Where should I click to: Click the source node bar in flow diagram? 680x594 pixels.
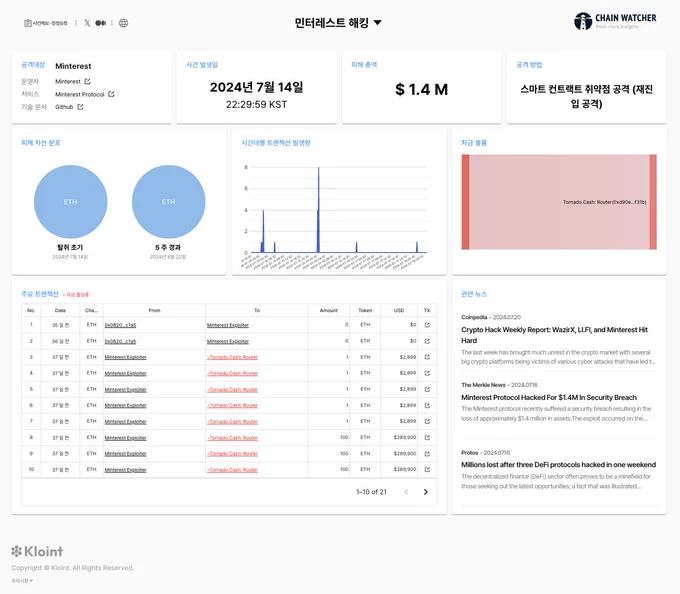coord(465,202)
